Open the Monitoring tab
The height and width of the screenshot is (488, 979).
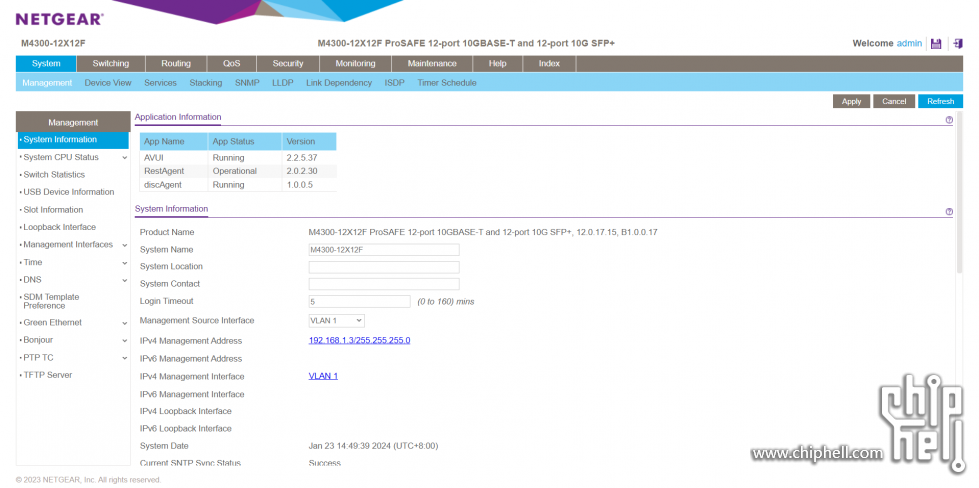(355, 64)
